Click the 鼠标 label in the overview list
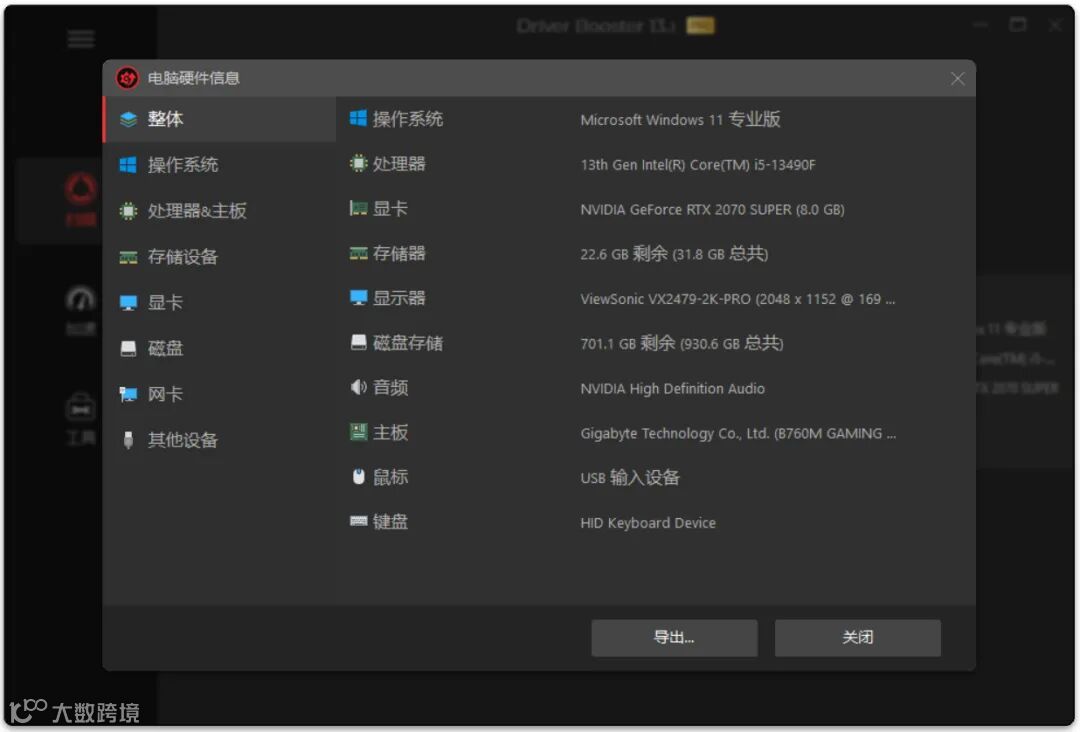1080x732 pixels. coord(390,477)
